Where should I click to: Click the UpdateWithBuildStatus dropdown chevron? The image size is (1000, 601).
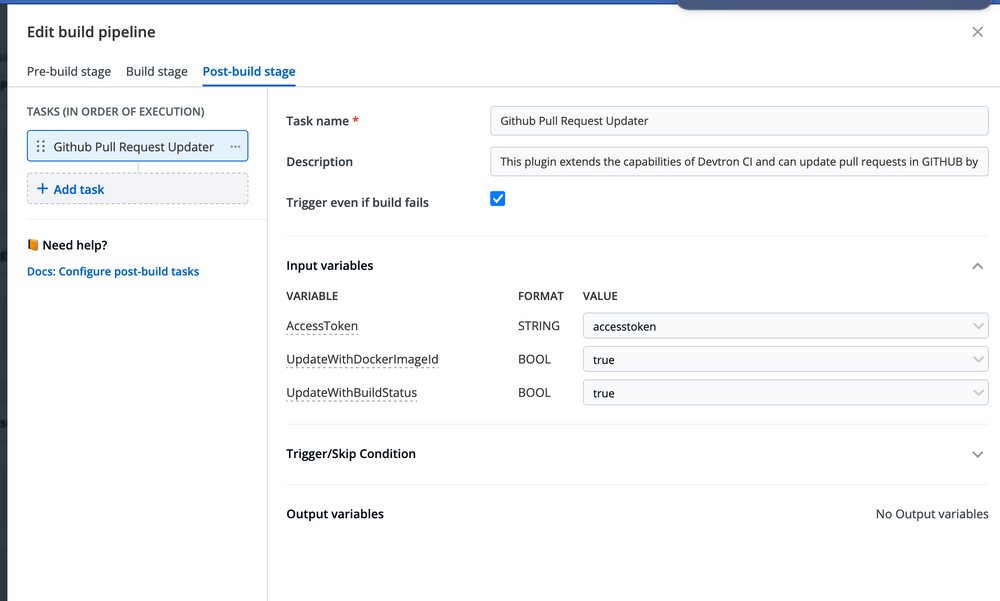click(x=977, y=392)
